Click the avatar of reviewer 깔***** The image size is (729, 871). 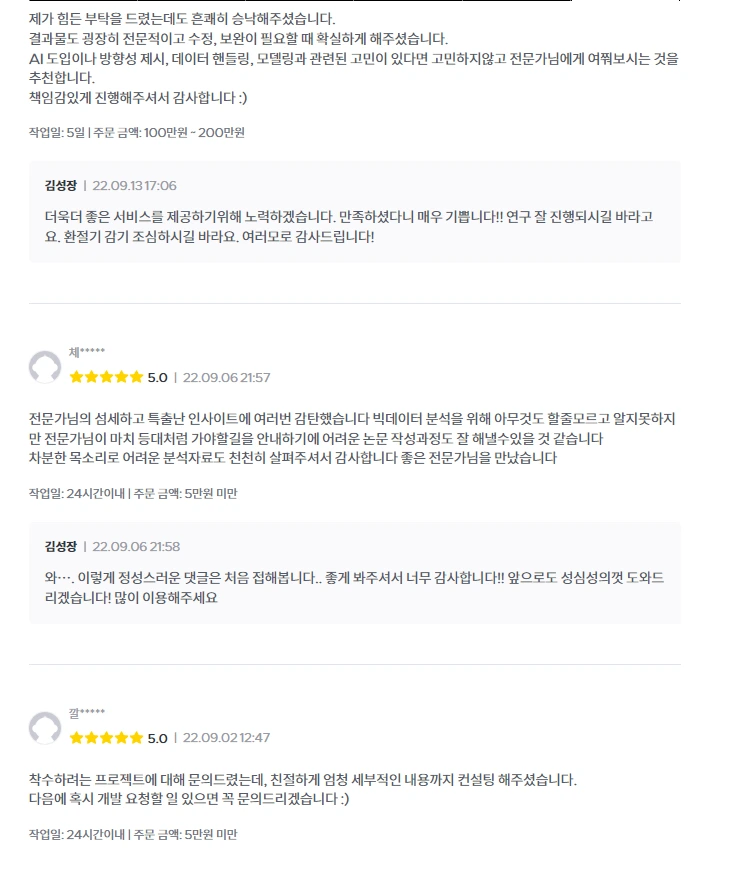[x=44, y=728]
